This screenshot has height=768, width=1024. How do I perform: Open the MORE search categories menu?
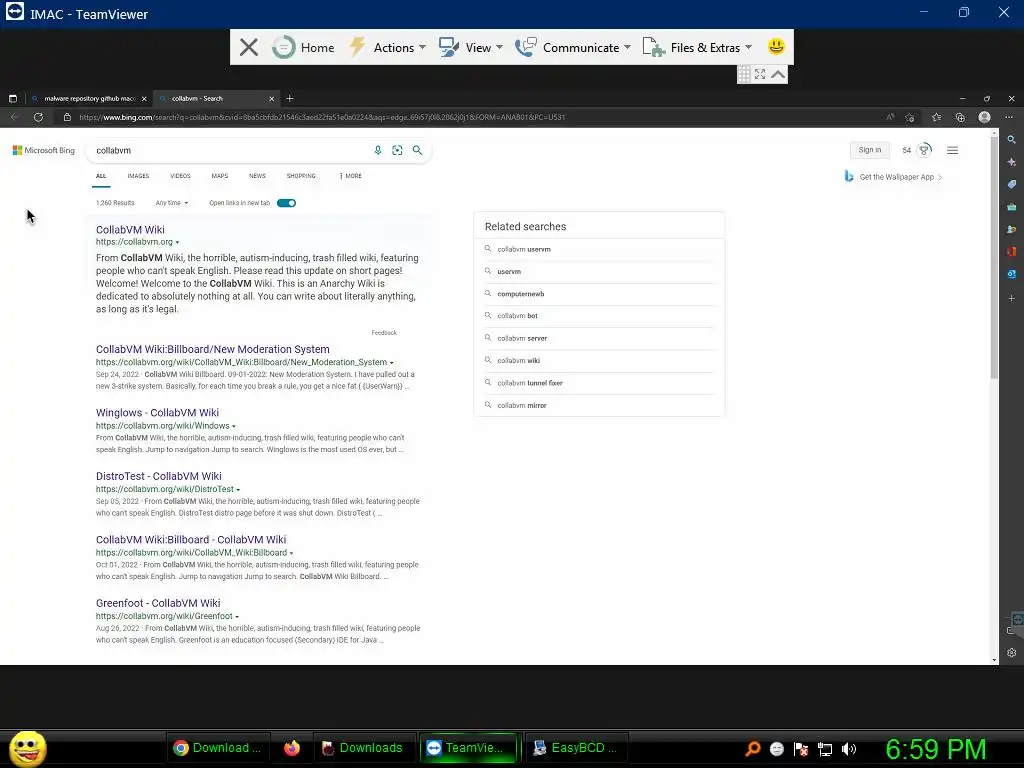tap(351, 176)
